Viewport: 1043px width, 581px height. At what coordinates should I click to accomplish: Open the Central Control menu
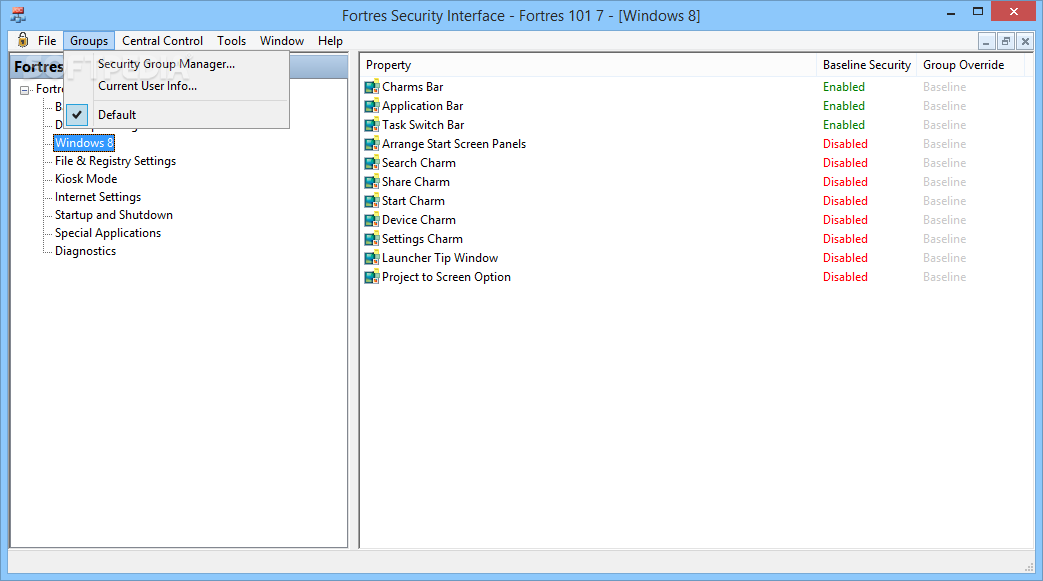pyautogui.click(x=162, y=41)
